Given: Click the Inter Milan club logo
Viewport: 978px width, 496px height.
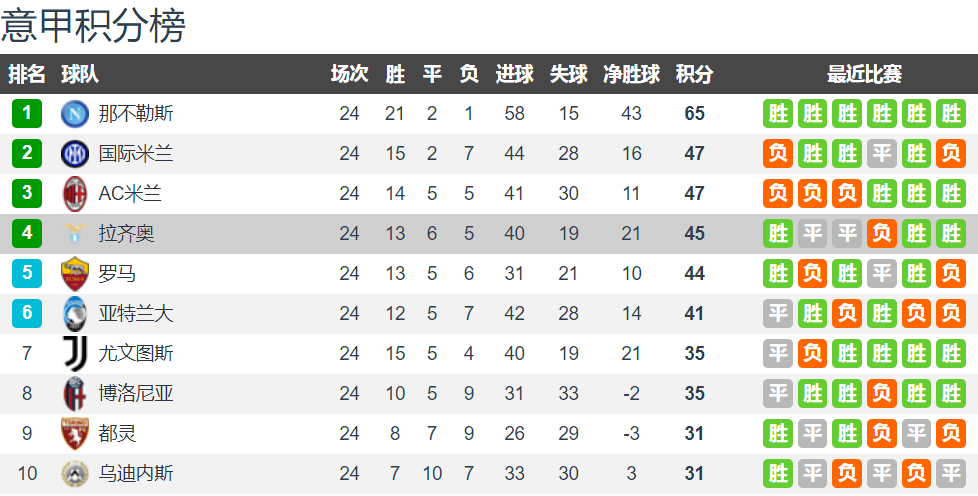Looking at the screenshot, I should point(75,153).
